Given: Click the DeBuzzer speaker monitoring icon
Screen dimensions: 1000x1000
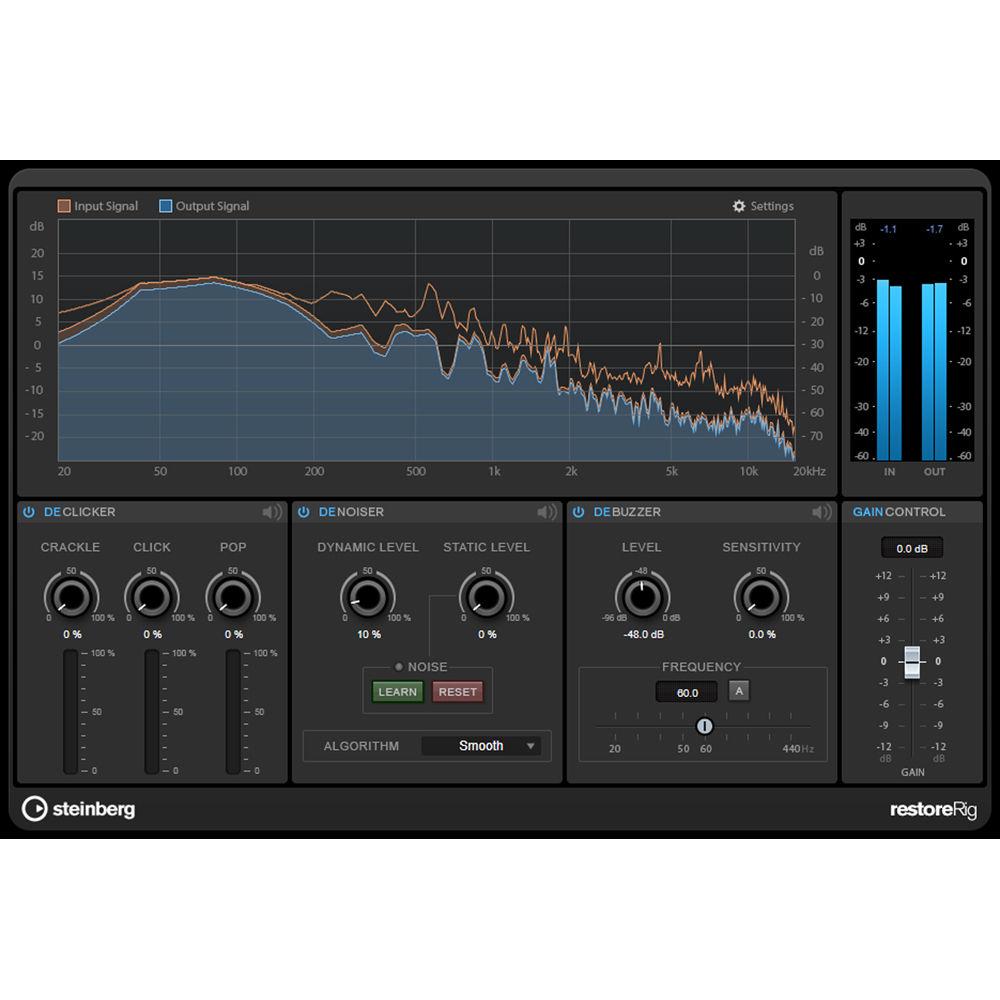Looking at the screenshot, I should click(822, 511).
